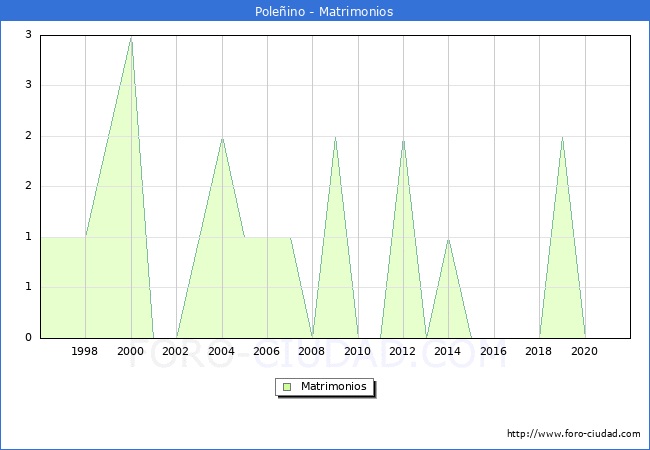Click the 'Matrimonios' legend label
650x450 pixels.
point(334,386)
